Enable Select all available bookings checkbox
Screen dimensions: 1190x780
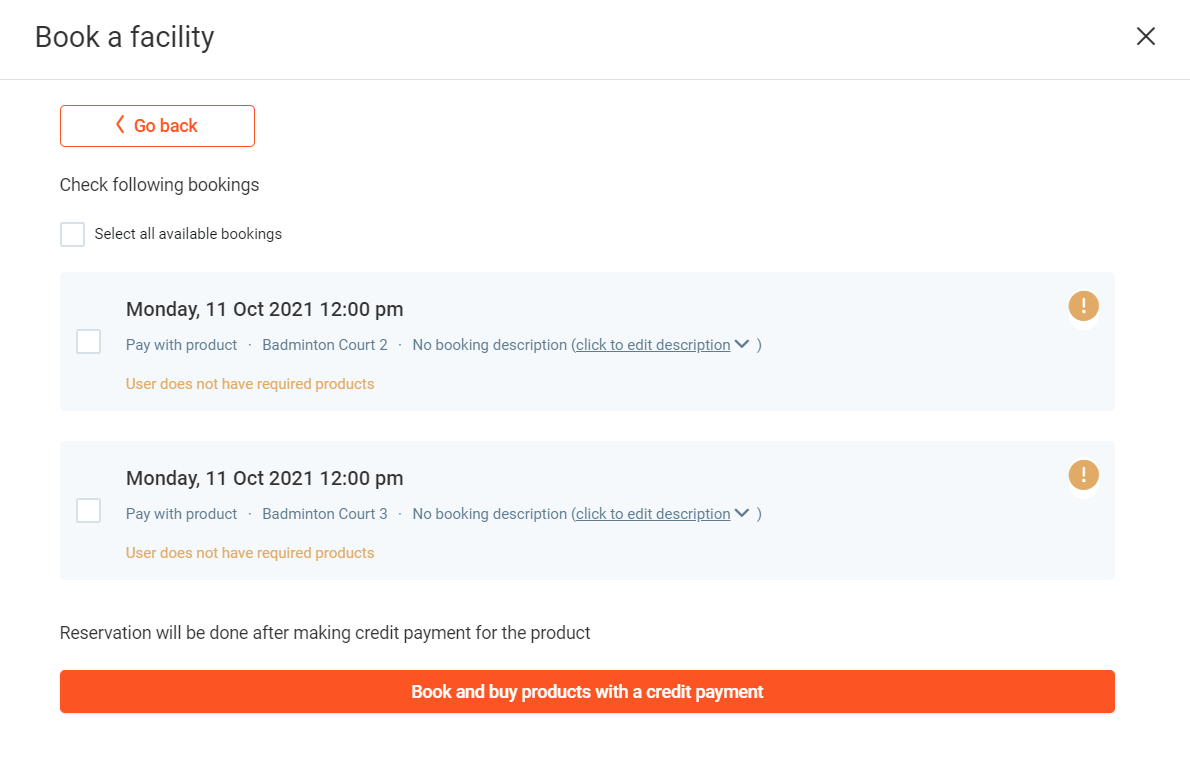click(73, 234)
